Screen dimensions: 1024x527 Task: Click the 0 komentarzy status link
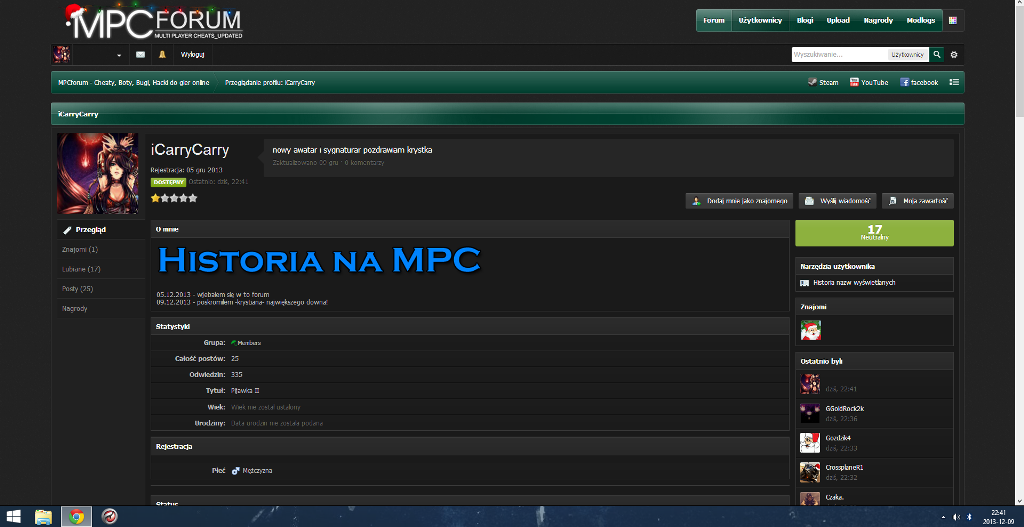pos(364,162)
